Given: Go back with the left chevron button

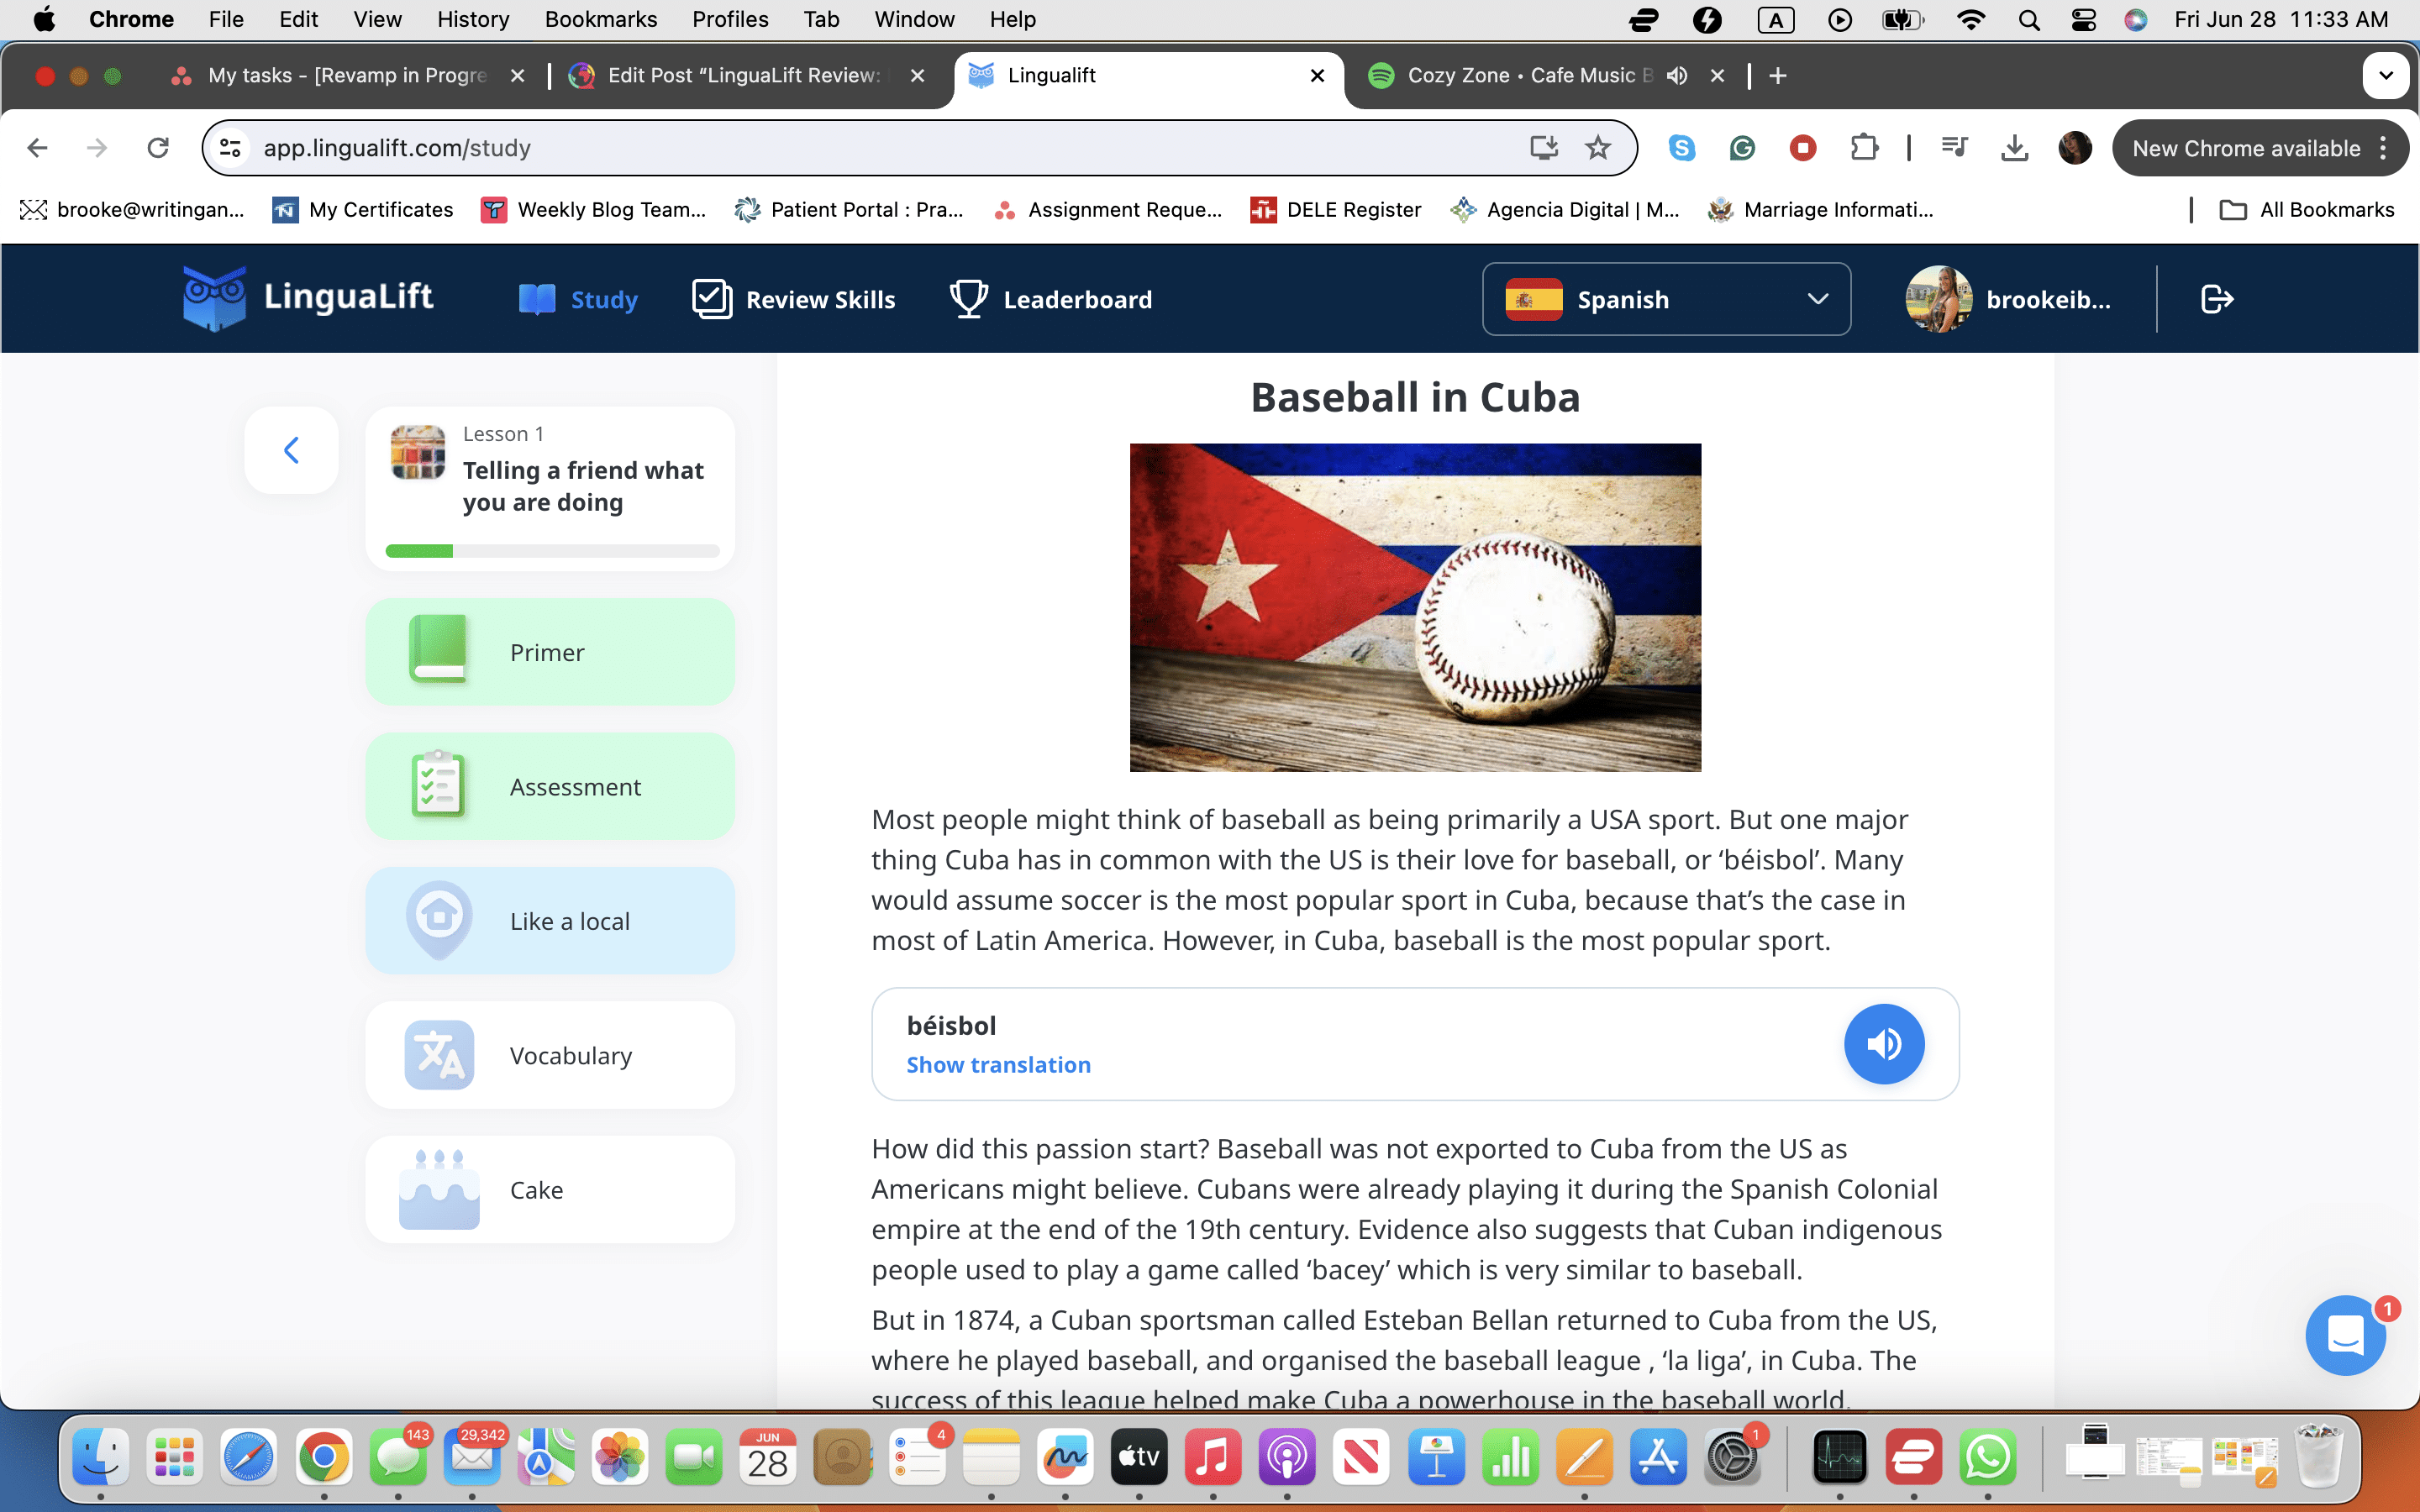Looking at the screenshot, I should (291, 450).
